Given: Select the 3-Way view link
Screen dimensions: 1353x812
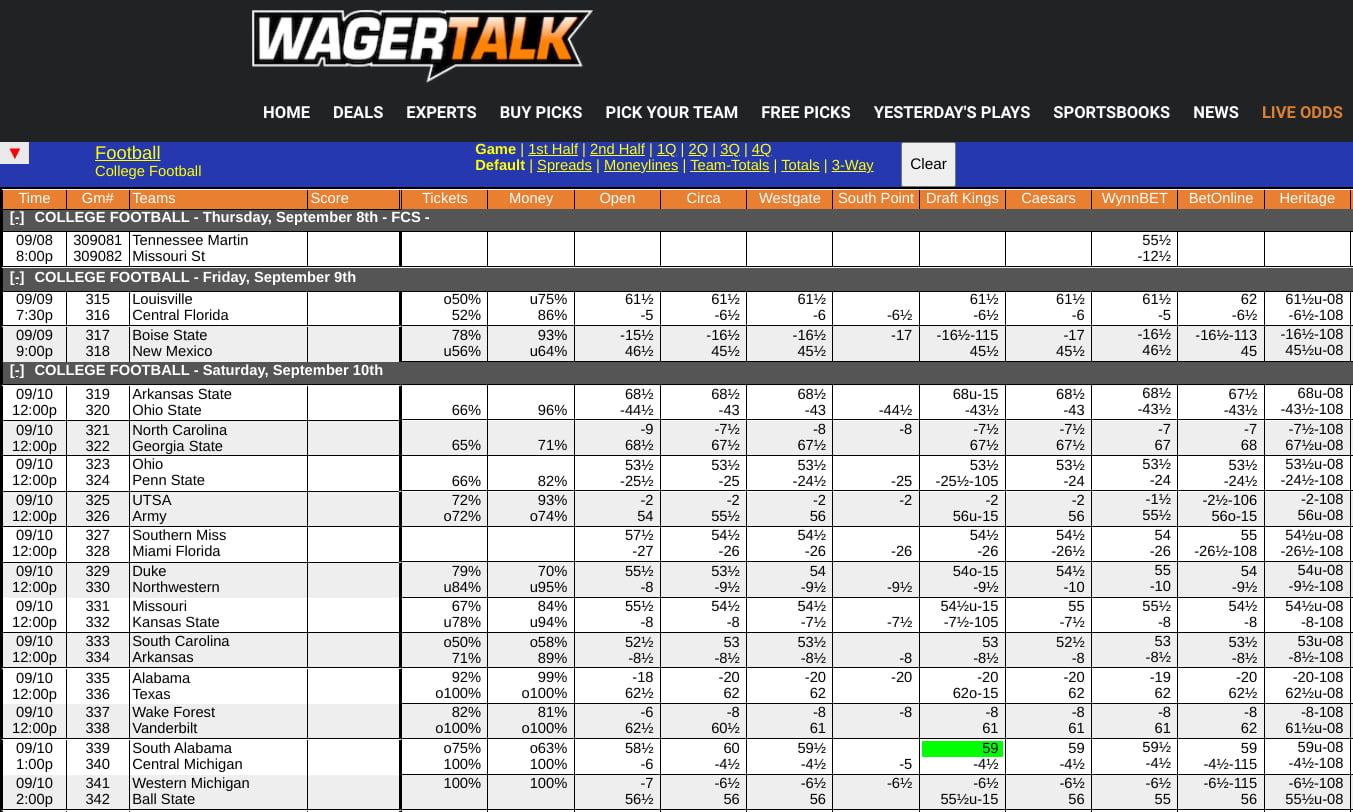Looking at the screenshot, I should tap(852, 165).
